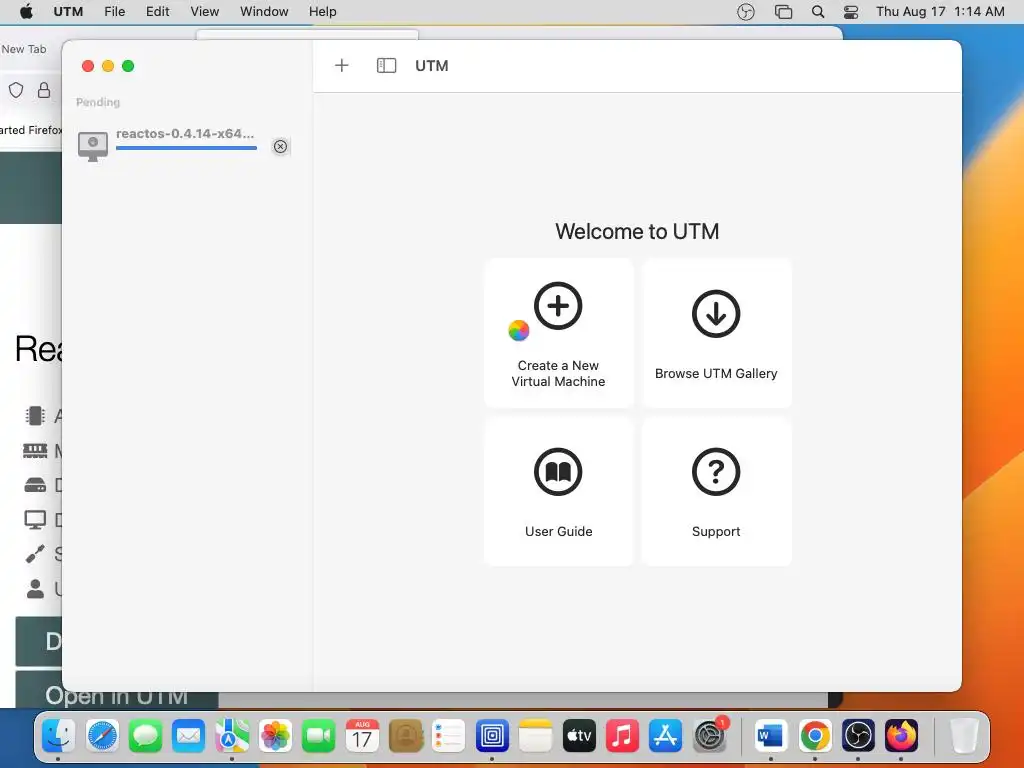This screenshot has height=768, width=1024.
Task: Open the Help menu
Action: (x=323, y=12)
